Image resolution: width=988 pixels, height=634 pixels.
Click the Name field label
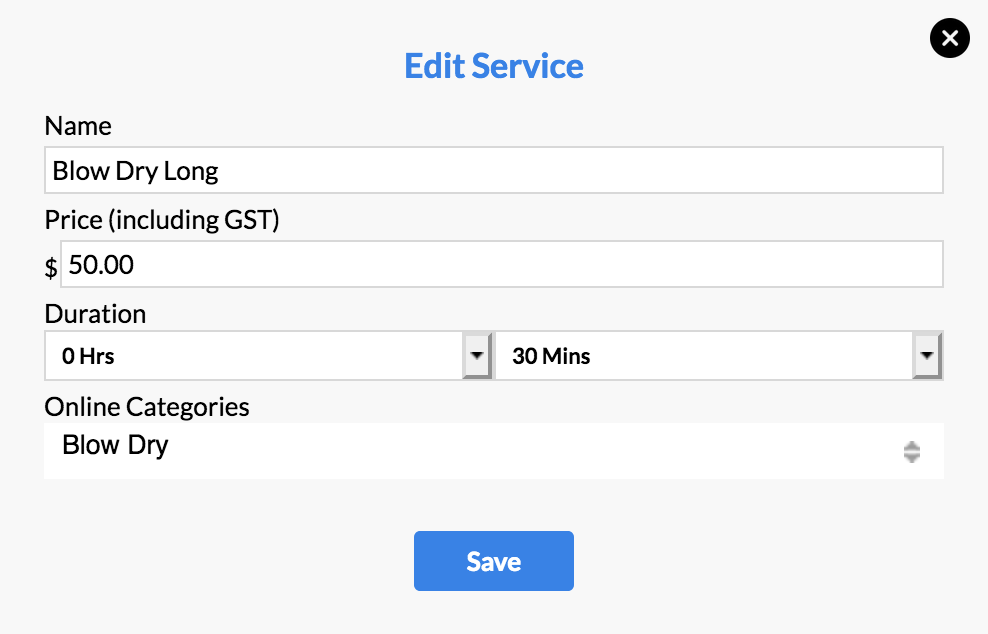(x=78, y=126)
